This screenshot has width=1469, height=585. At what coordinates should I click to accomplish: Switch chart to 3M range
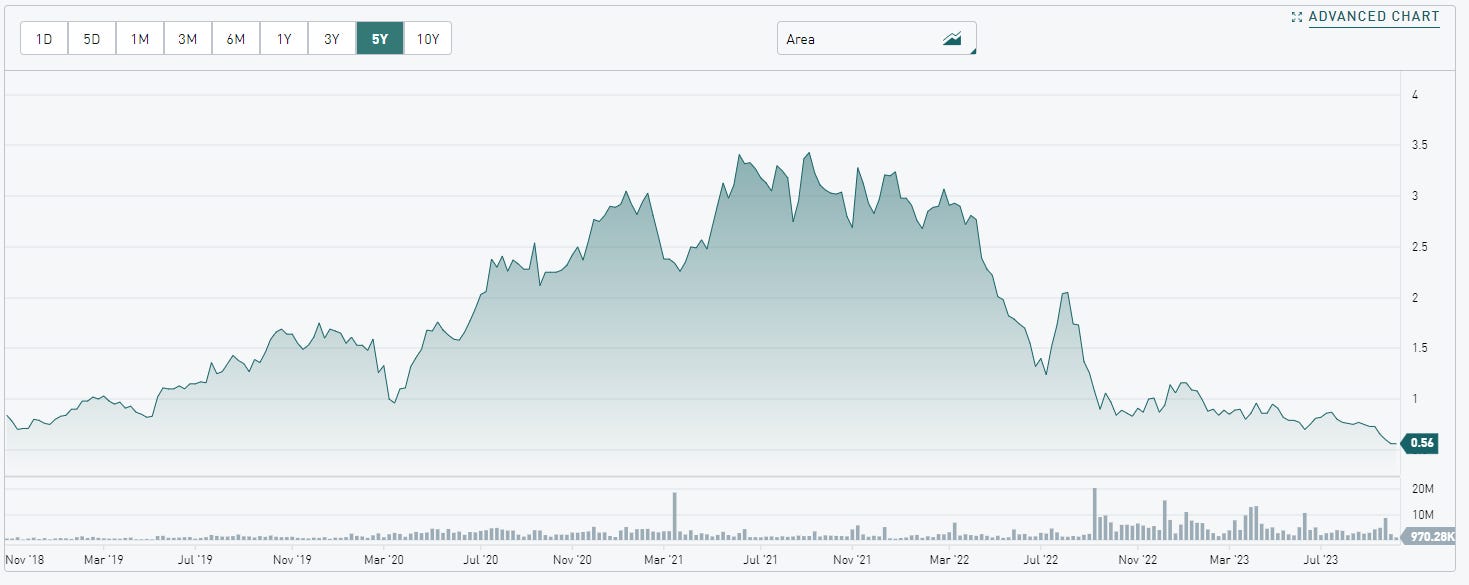pyautogui.click(x=188, y=39)
